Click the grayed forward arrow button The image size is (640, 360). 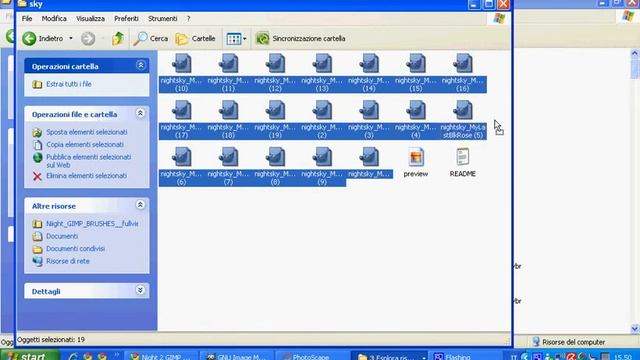click(x=88, y=38)
